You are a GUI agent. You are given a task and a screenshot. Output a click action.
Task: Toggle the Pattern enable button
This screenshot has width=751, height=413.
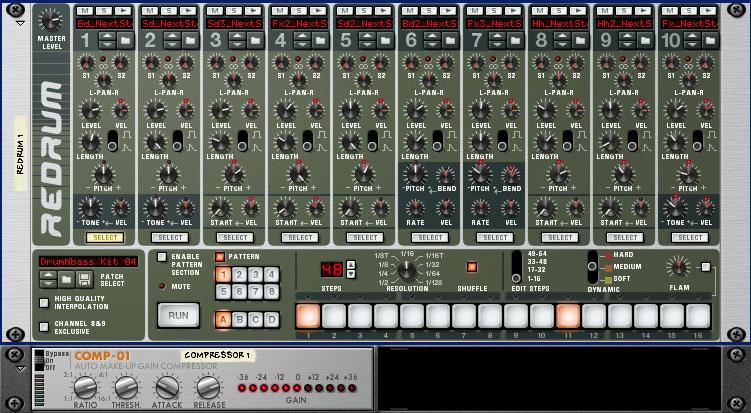click(220, 257)
